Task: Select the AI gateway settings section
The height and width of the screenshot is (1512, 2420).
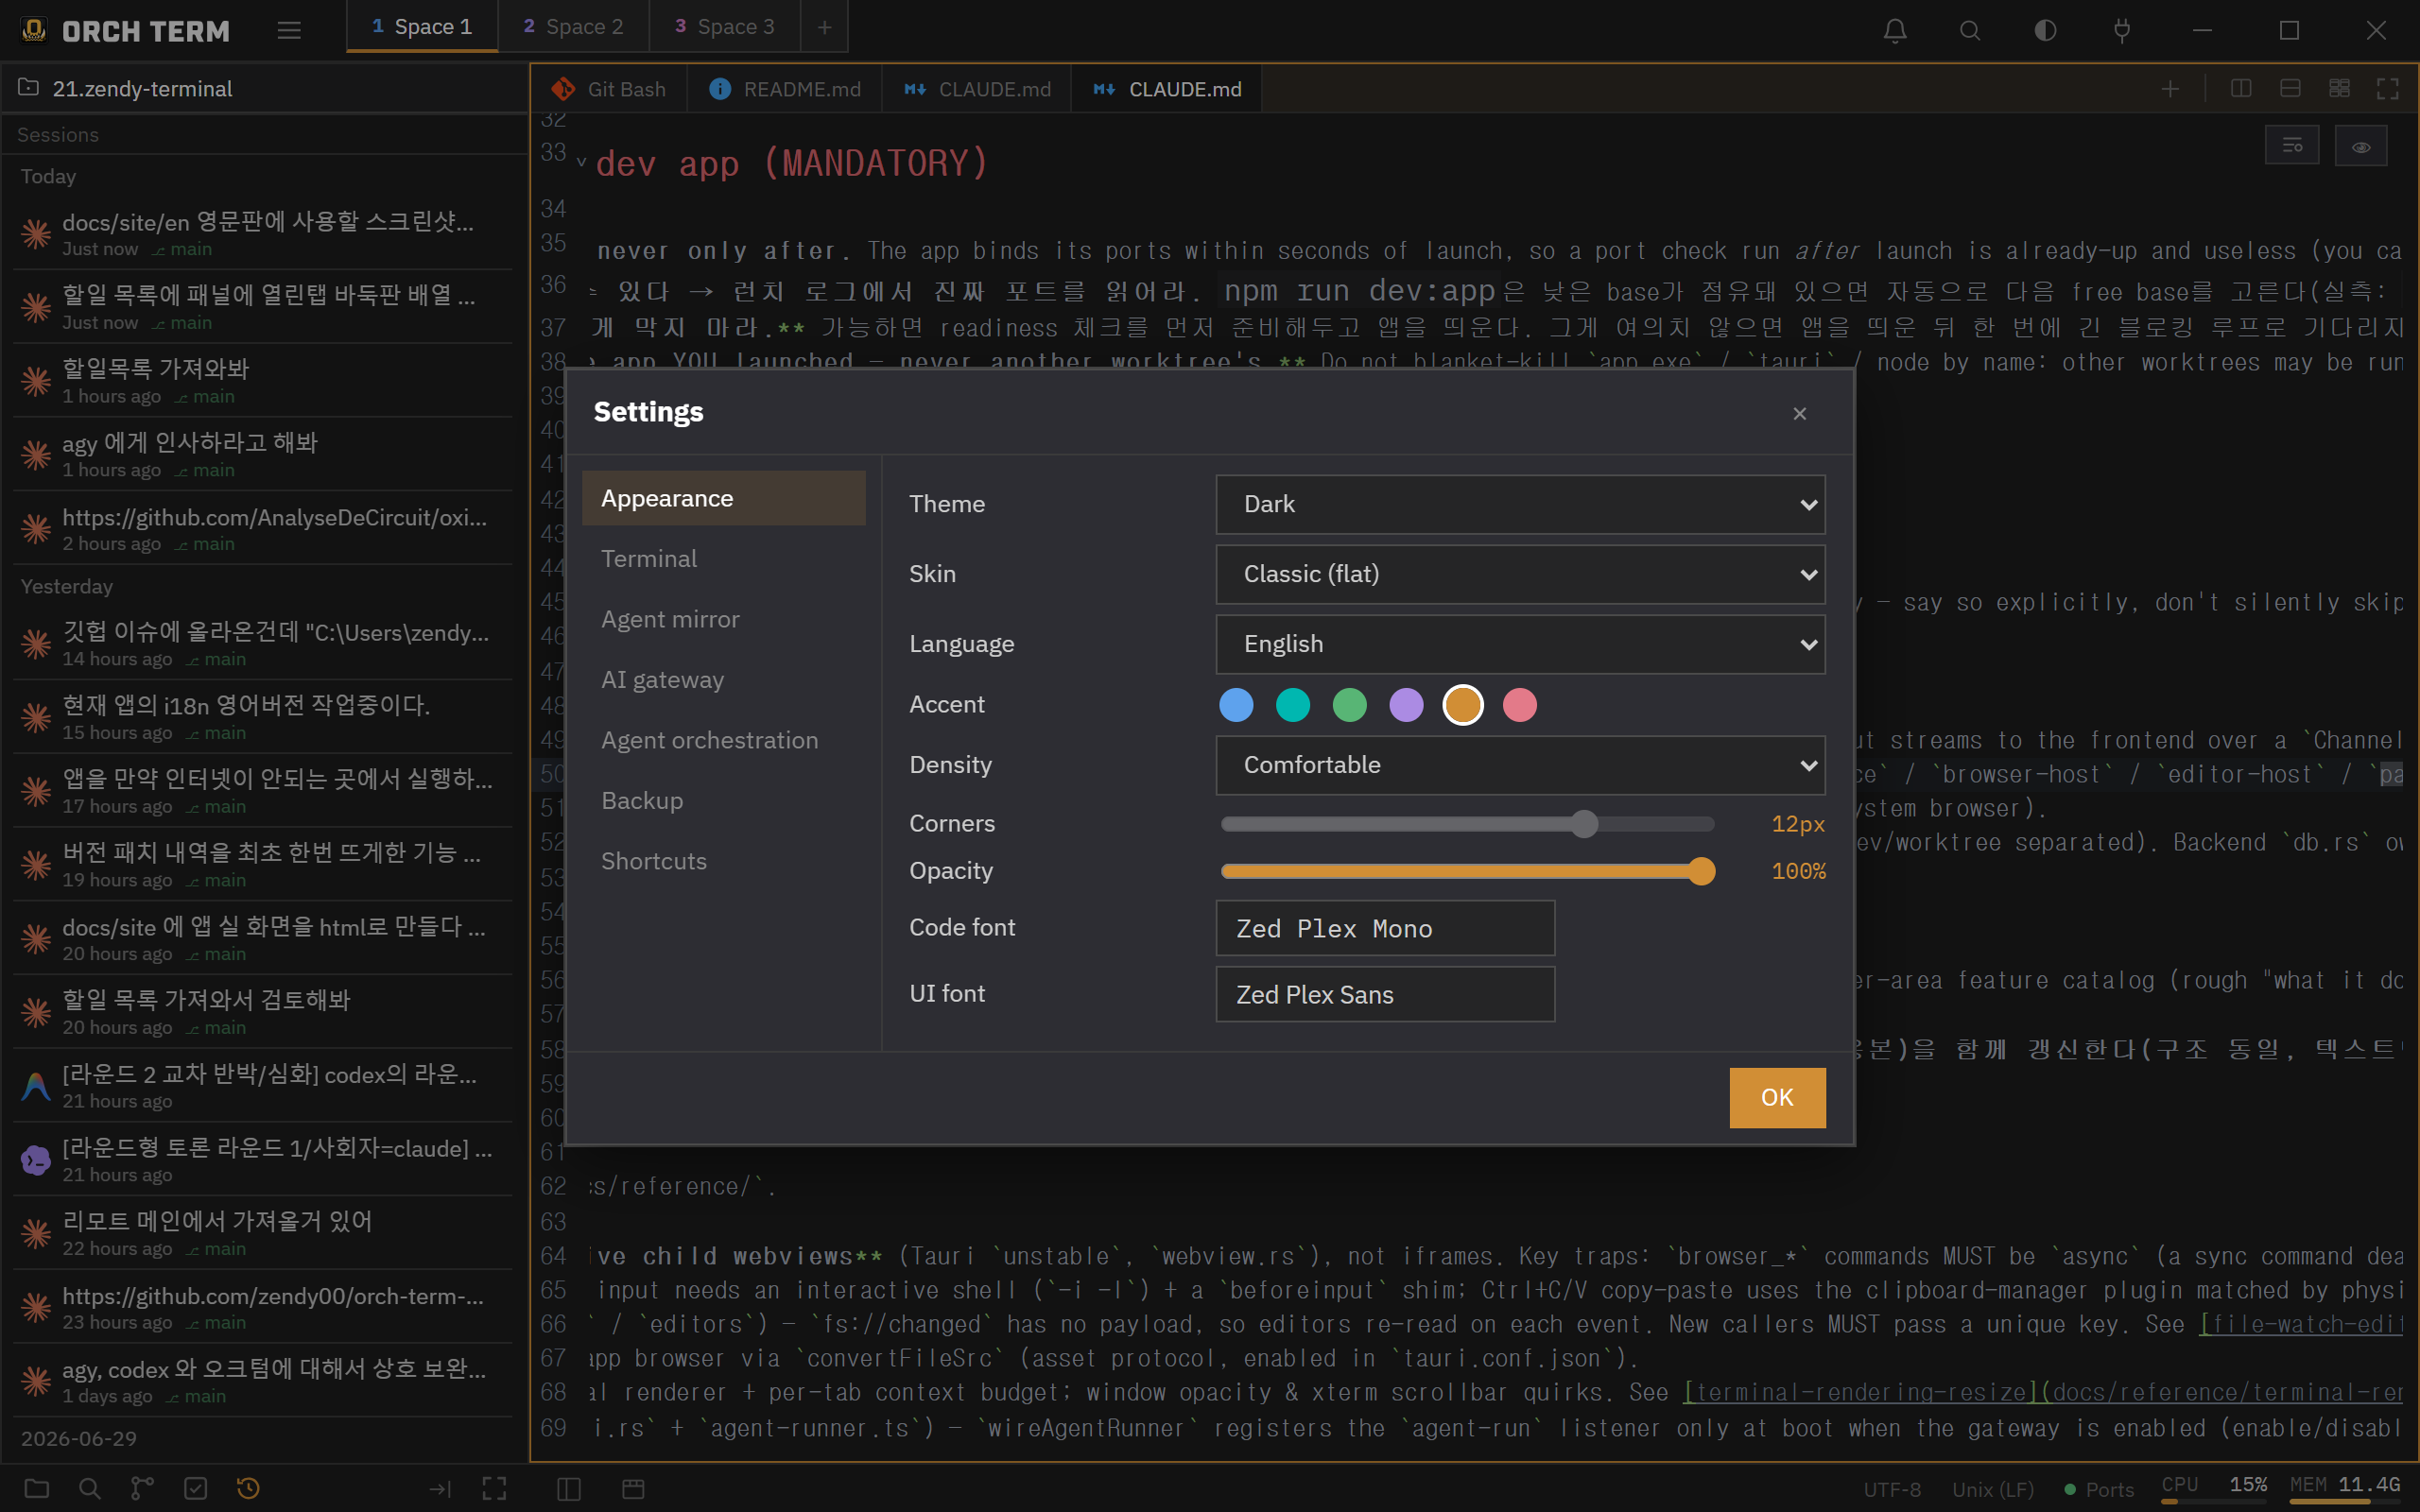Action: coord(724,679)
